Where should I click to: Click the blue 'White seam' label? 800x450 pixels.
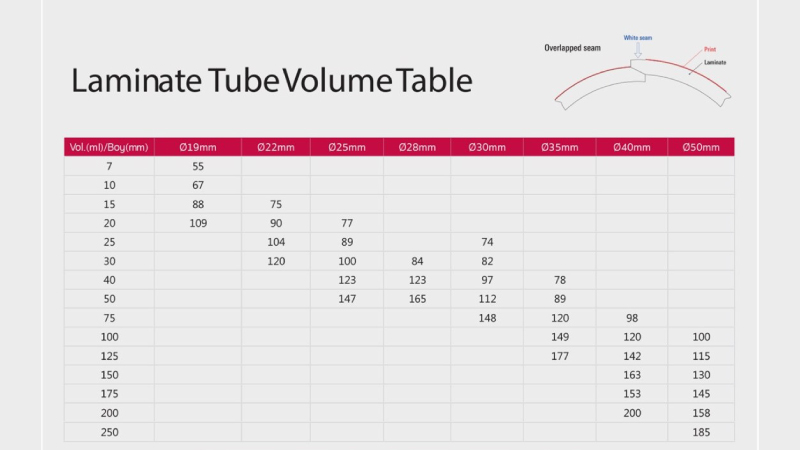point(637,38)
